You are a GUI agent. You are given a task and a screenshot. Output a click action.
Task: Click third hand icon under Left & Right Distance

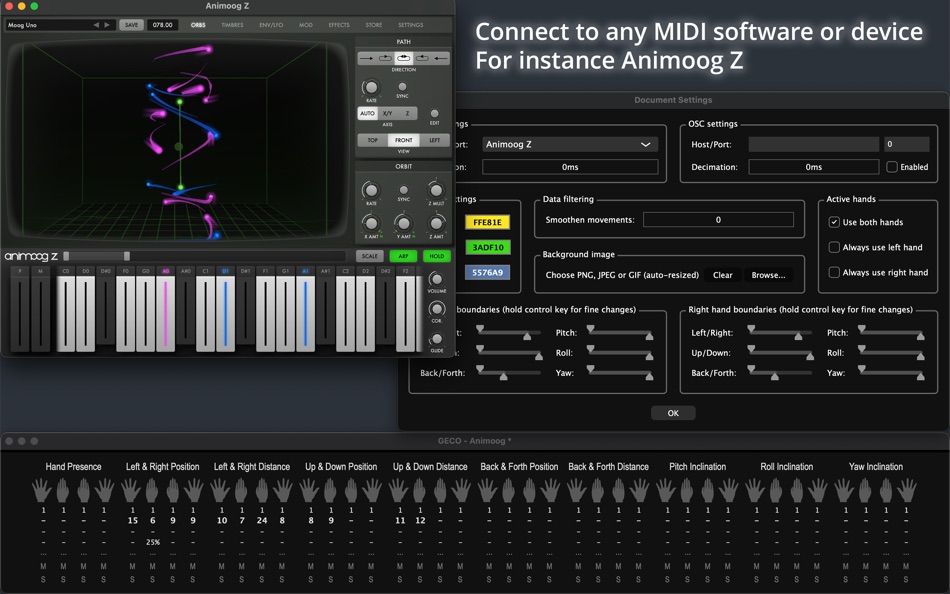pyautogui.click(x=262, y=490)
